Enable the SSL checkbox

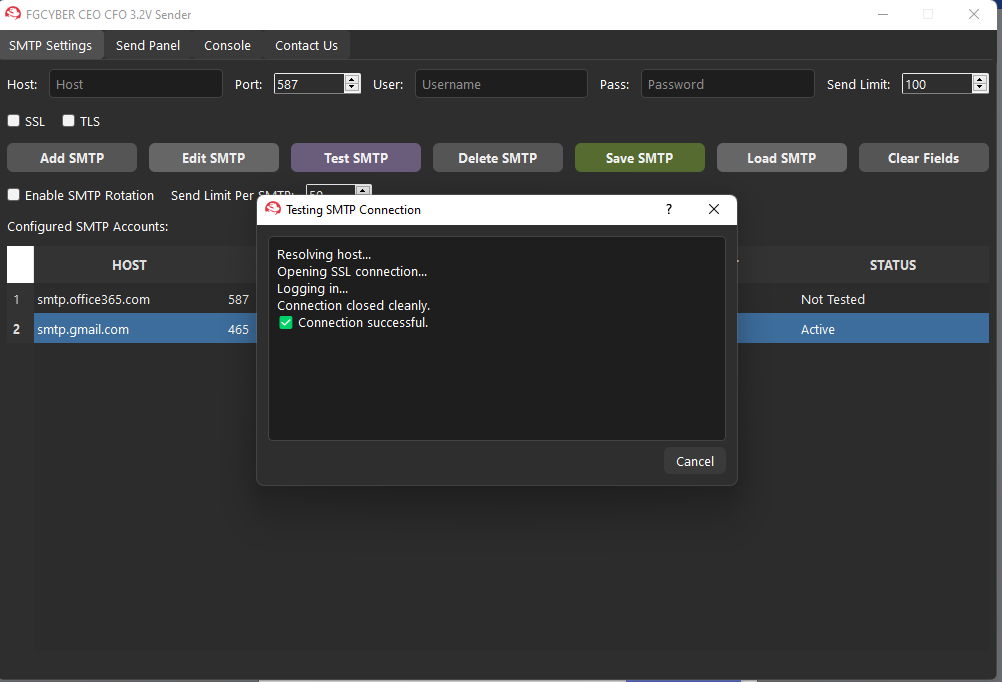14,121
